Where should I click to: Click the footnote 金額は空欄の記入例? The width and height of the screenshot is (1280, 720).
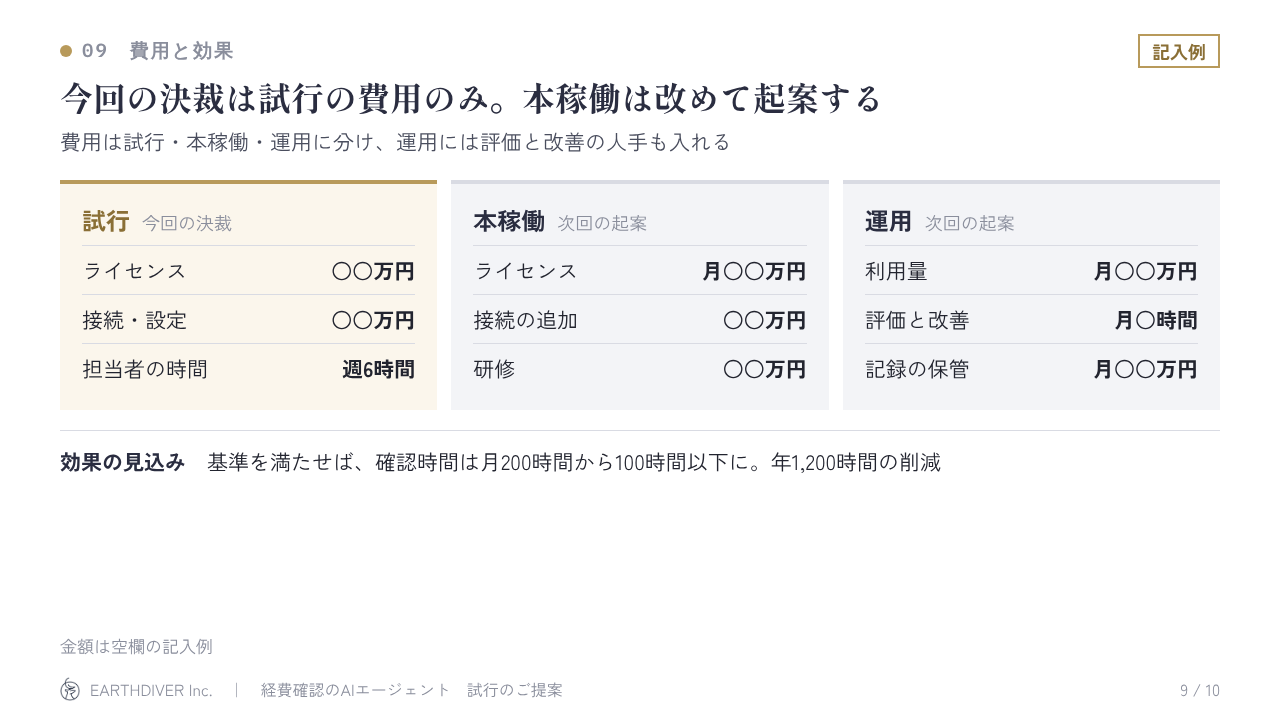pos(136,646)
